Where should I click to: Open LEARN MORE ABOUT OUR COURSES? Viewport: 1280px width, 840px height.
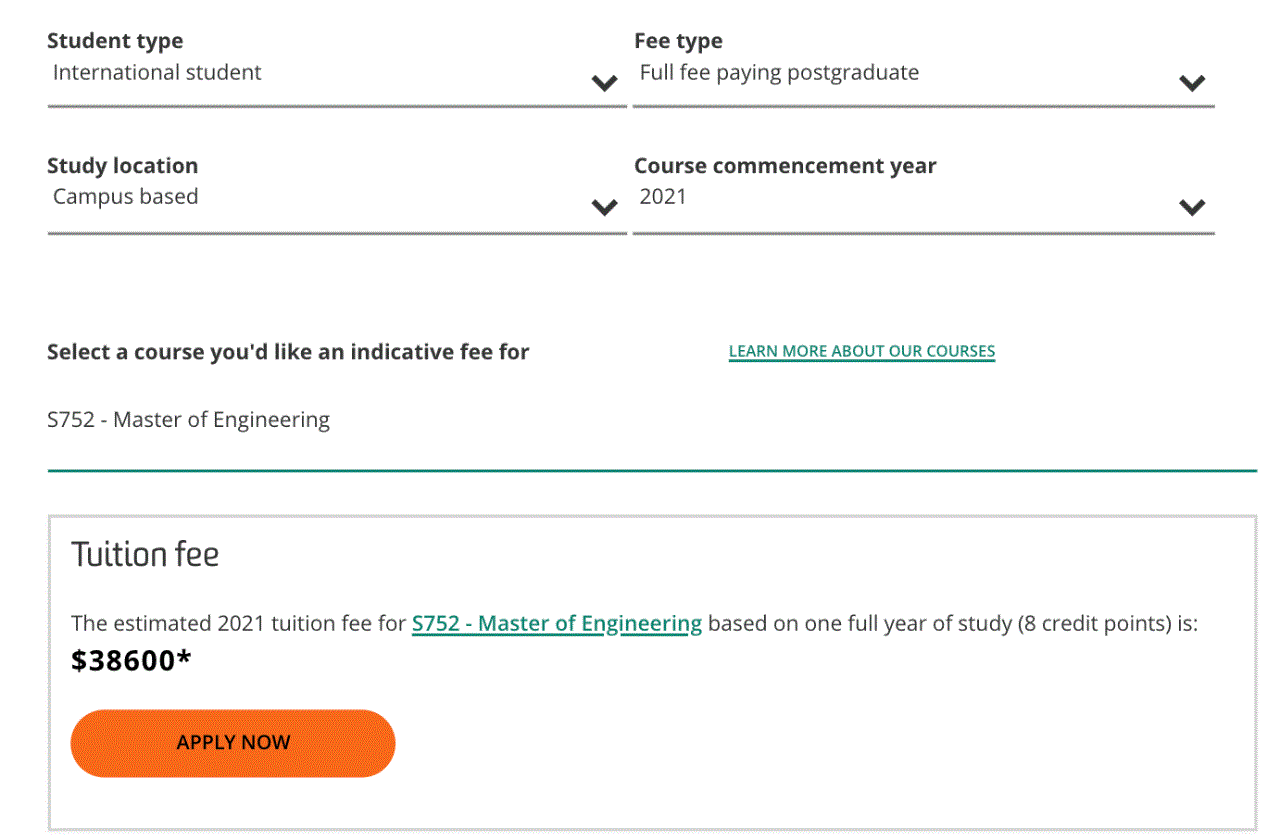tap(861, 351)
